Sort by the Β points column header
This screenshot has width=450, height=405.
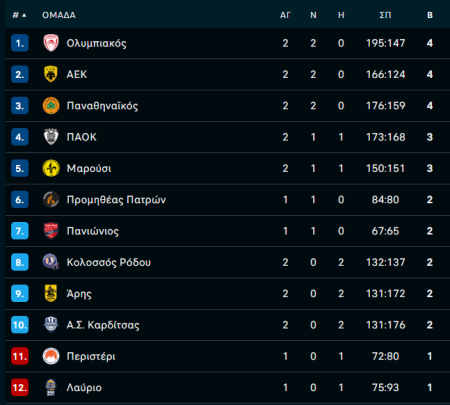tap(430, 15)
